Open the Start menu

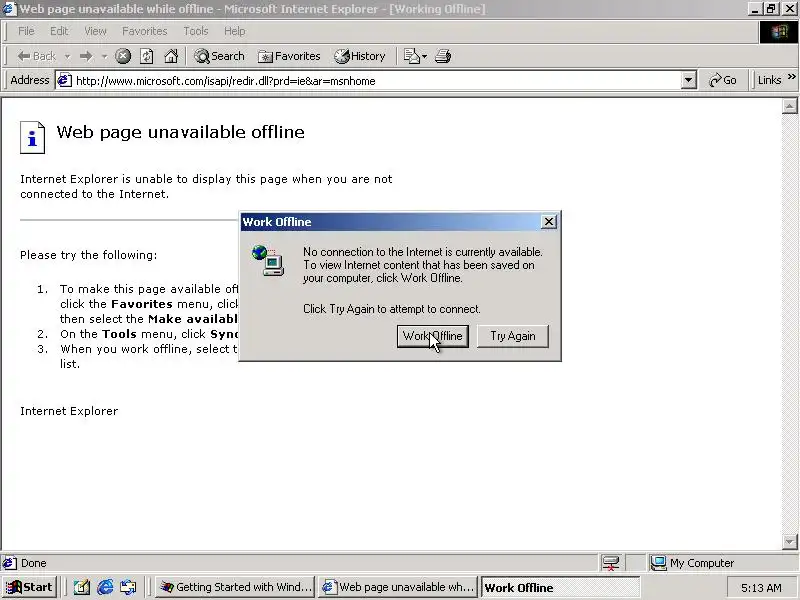pyautogui.click(x=29, y=587)
